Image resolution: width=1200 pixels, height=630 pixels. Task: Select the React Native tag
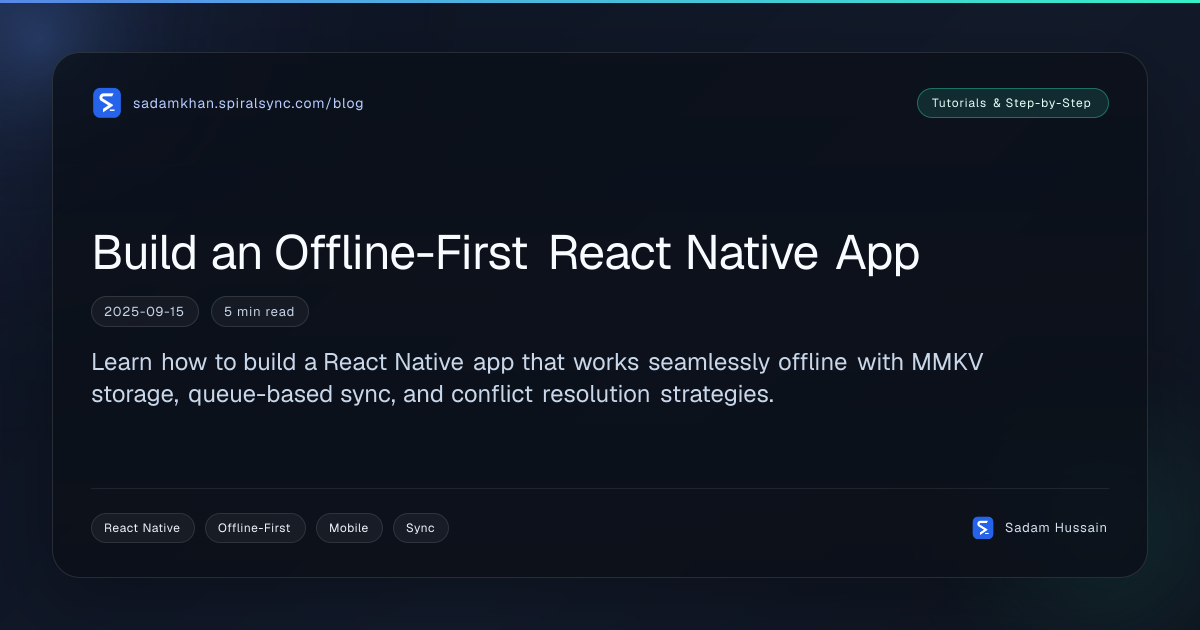pos(142,528)
